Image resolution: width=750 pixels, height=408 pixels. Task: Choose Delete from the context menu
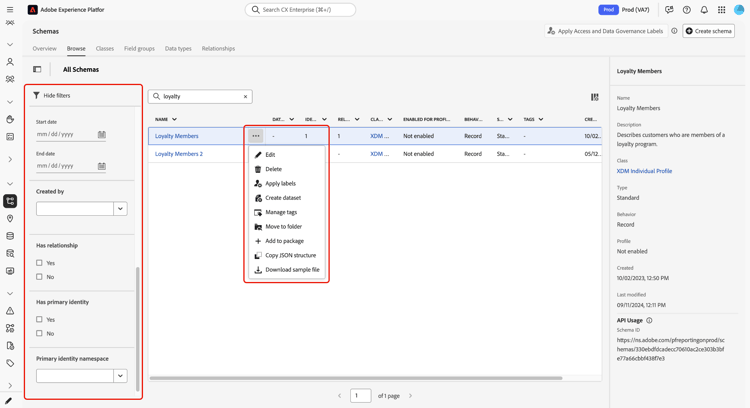tap(287, 169)
